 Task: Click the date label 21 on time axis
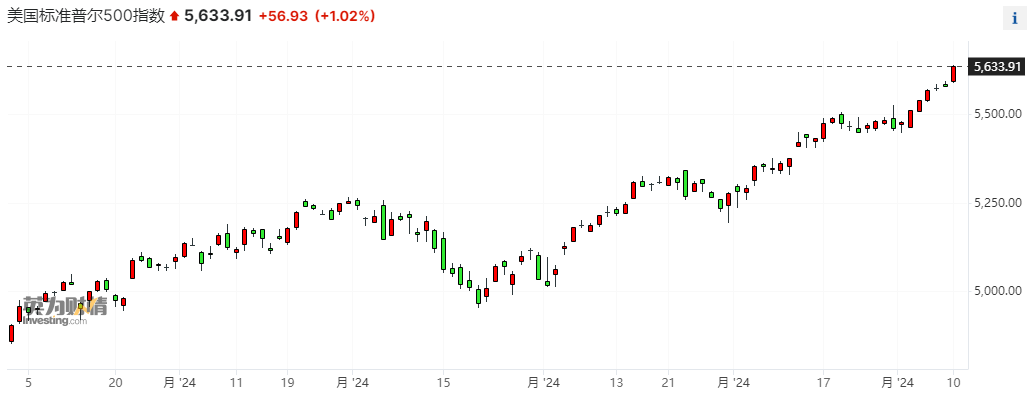[668, 382]
